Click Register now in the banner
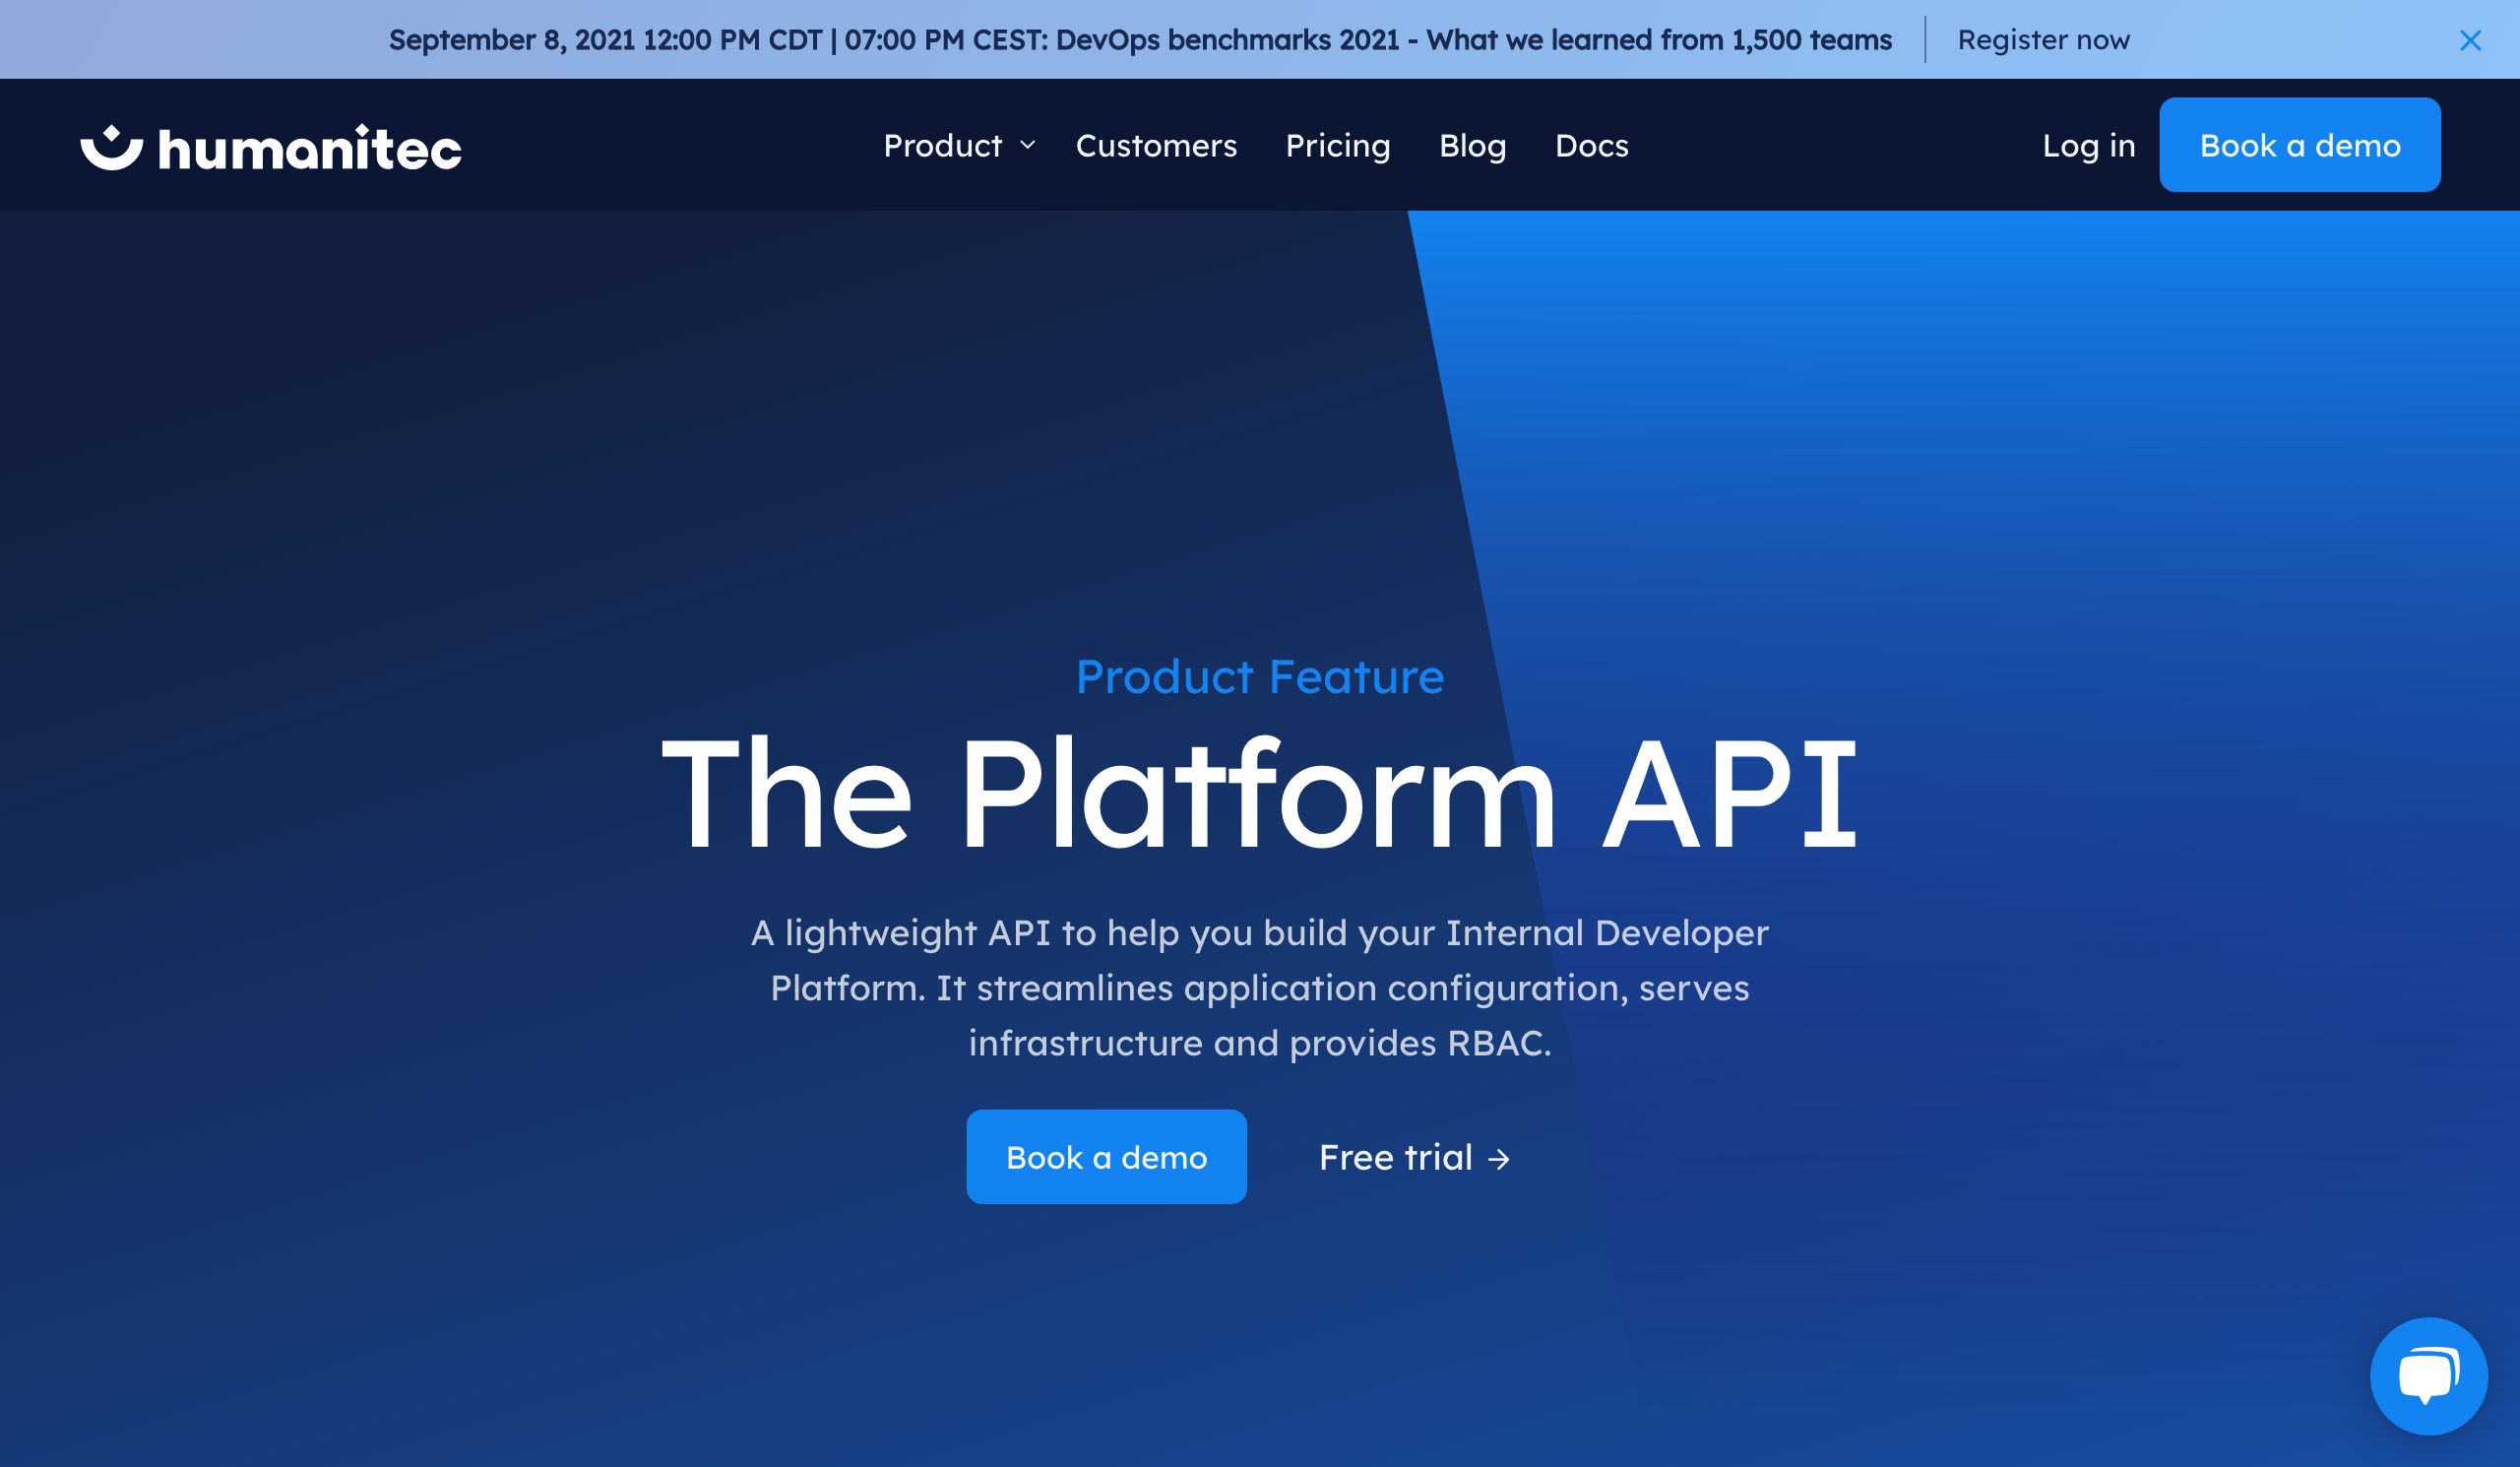Image resolution: width=2520 pixels, height=1467 pixels. click(2043, 40)
